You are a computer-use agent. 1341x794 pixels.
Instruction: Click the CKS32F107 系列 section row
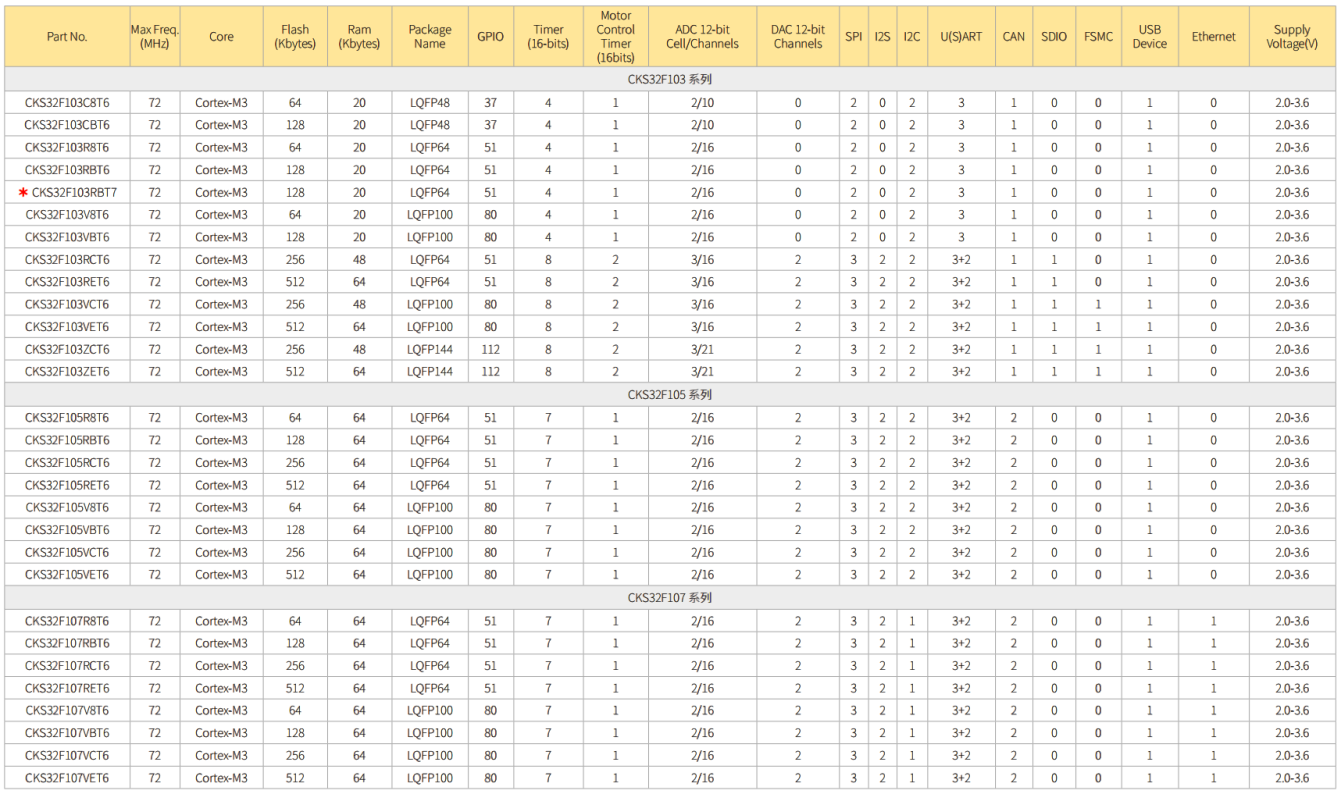(670, 598)
